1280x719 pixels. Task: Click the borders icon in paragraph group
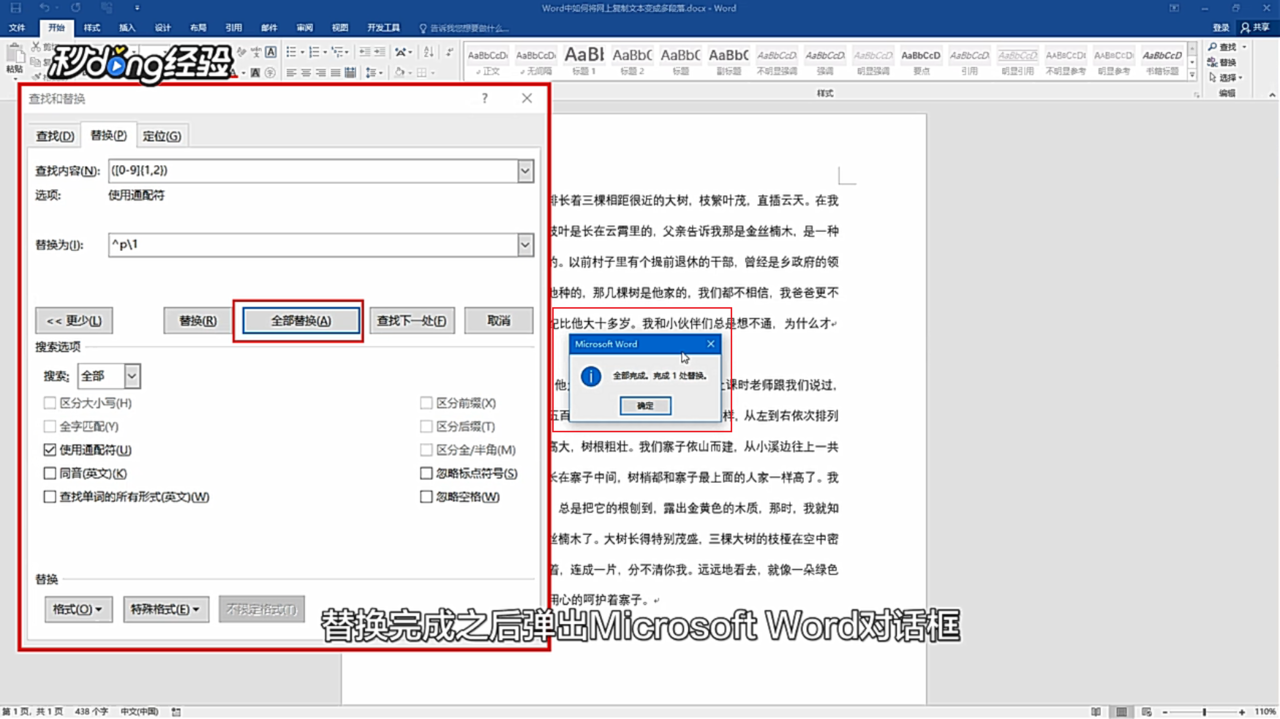(x=422, y=72)
